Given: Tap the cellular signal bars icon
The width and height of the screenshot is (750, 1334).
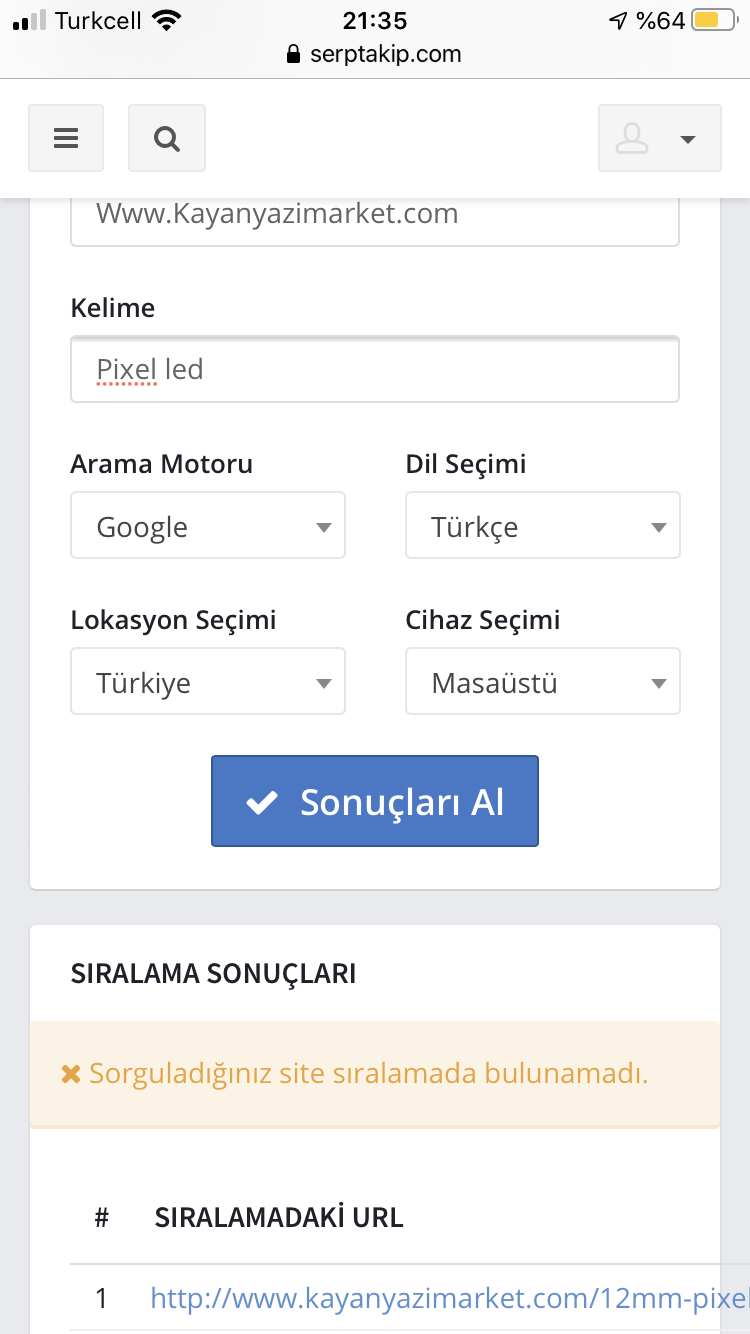Looking at the screenshot, I should tap(30, 20).
